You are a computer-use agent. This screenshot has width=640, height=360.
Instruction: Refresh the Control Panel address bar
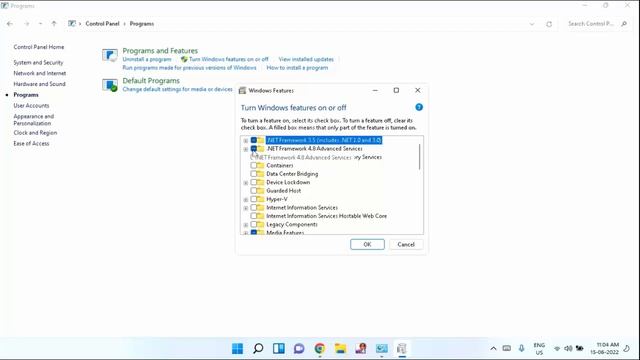pos(549,24)
